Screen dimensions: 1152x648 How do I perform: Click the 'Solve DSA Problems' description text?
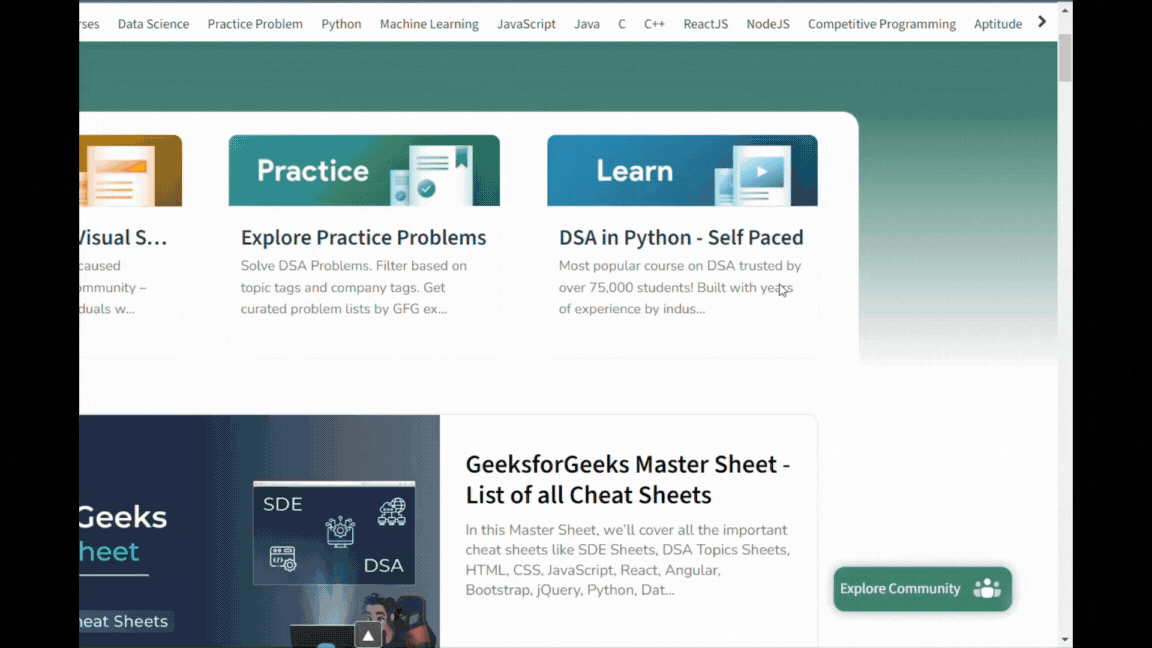pos(353,287)
